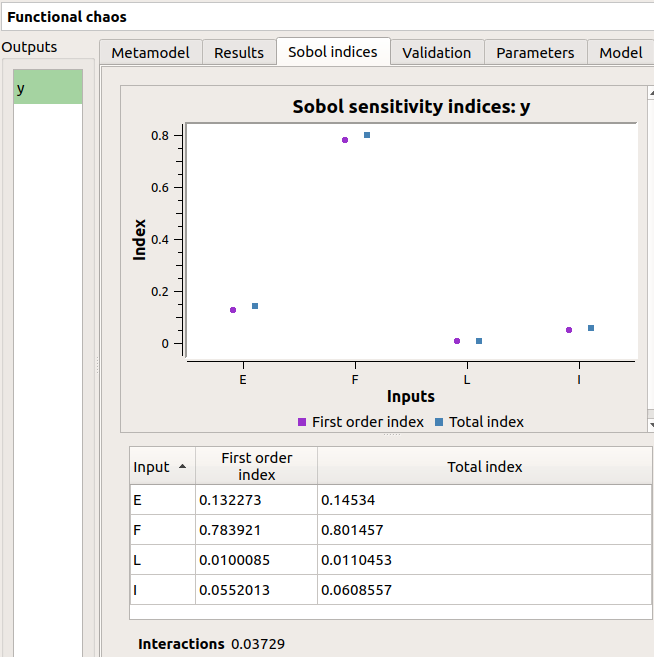Select output y in the Outputs list

point(48,88)
